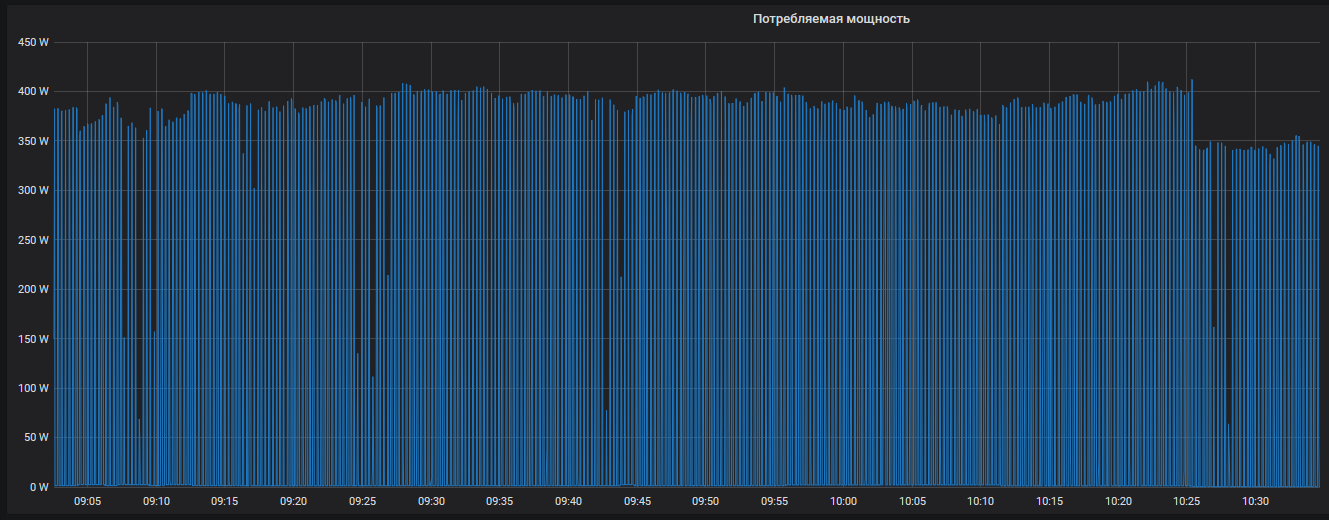Screen dimensions: 1329x520
Task: Click the 09:30 time axis label
Action: 431,501
